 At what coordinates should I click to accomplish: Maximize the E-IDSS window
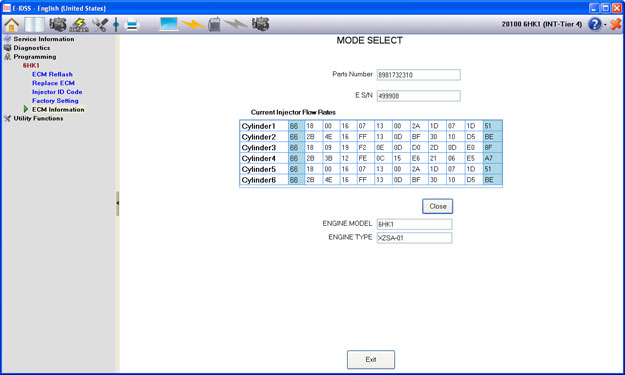605,8
